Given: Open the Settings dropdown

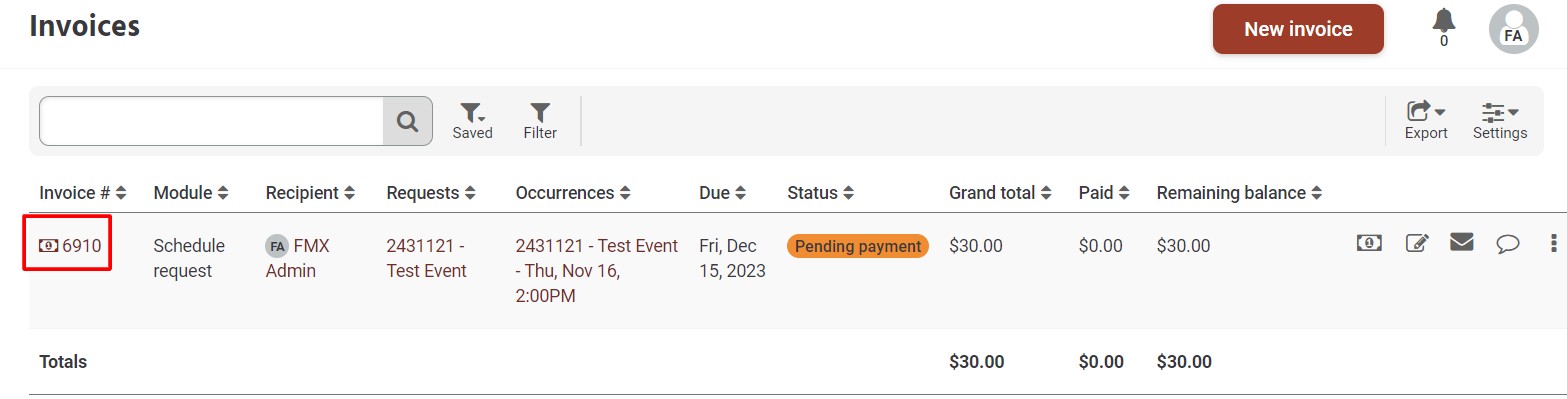Looking at the screenshot, I should pos(1500,121).
